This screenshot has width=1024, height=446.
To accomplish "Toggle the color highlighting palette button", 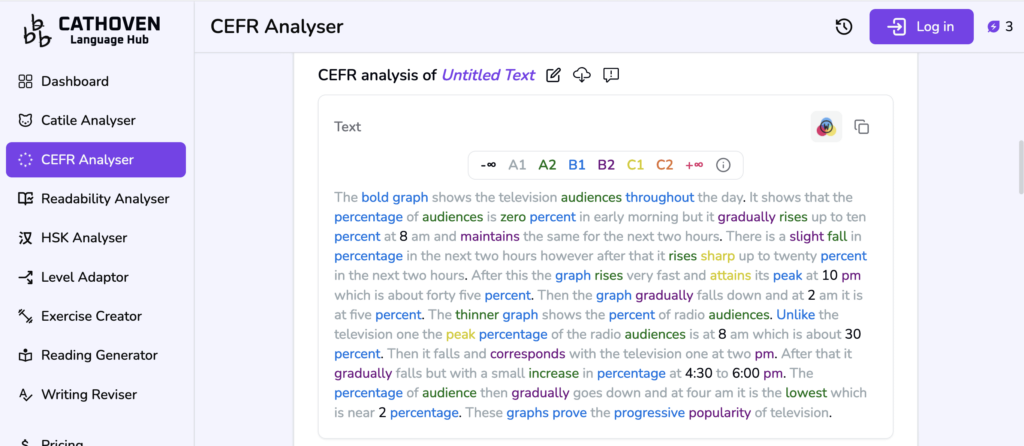I will [826, 127].
